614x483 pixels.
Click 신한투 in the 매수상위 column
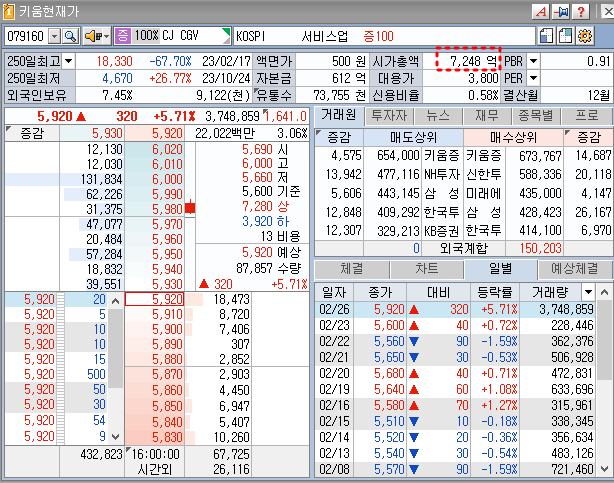(484, 174)
